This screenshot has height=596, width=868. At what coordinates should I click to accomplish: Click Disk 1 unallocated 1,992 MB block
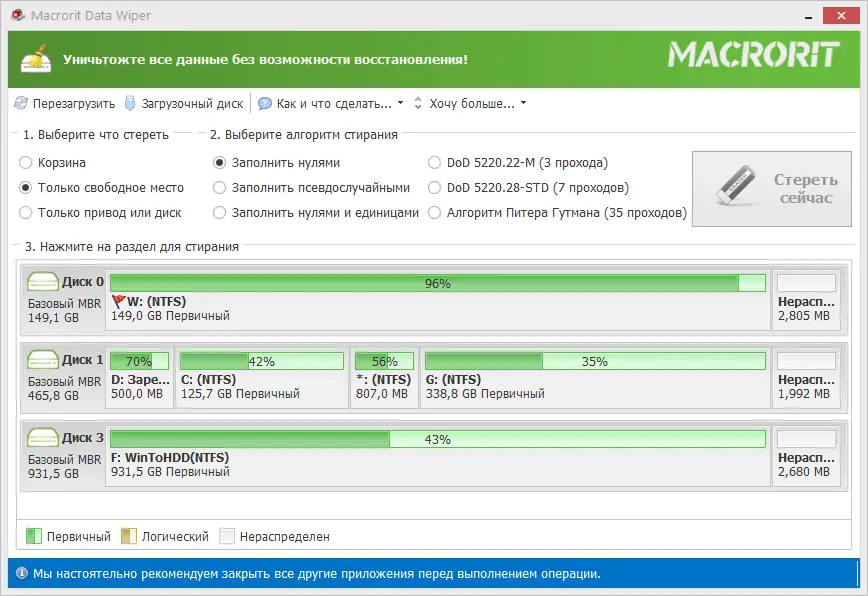pyautogui.click(x=806, y=377)
